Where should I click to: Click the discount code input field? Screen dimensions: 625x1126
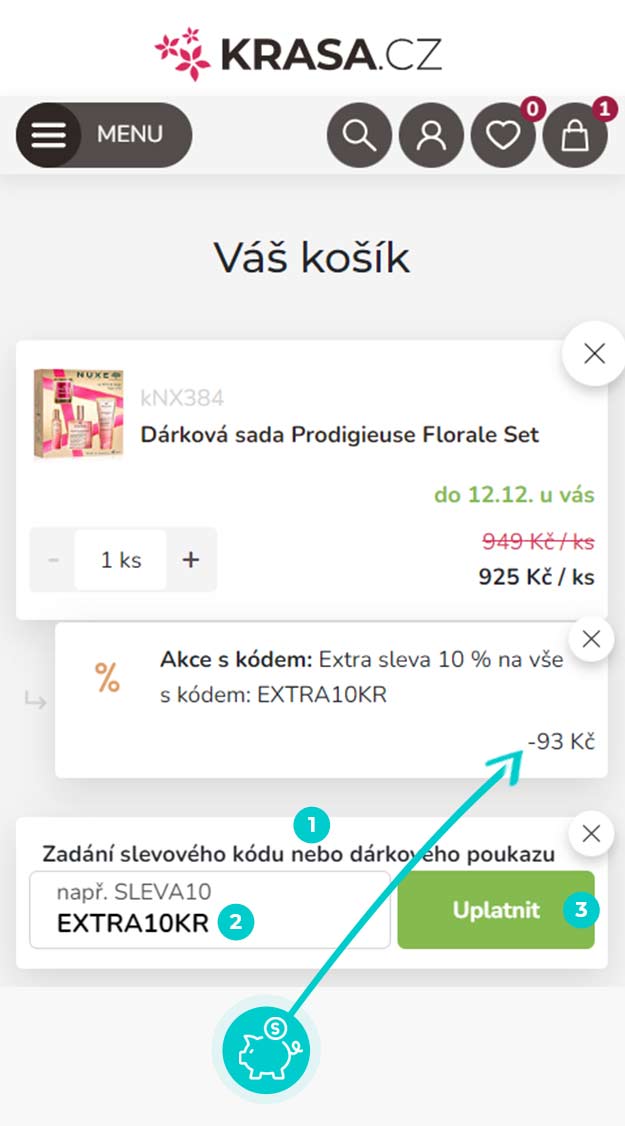210,910
